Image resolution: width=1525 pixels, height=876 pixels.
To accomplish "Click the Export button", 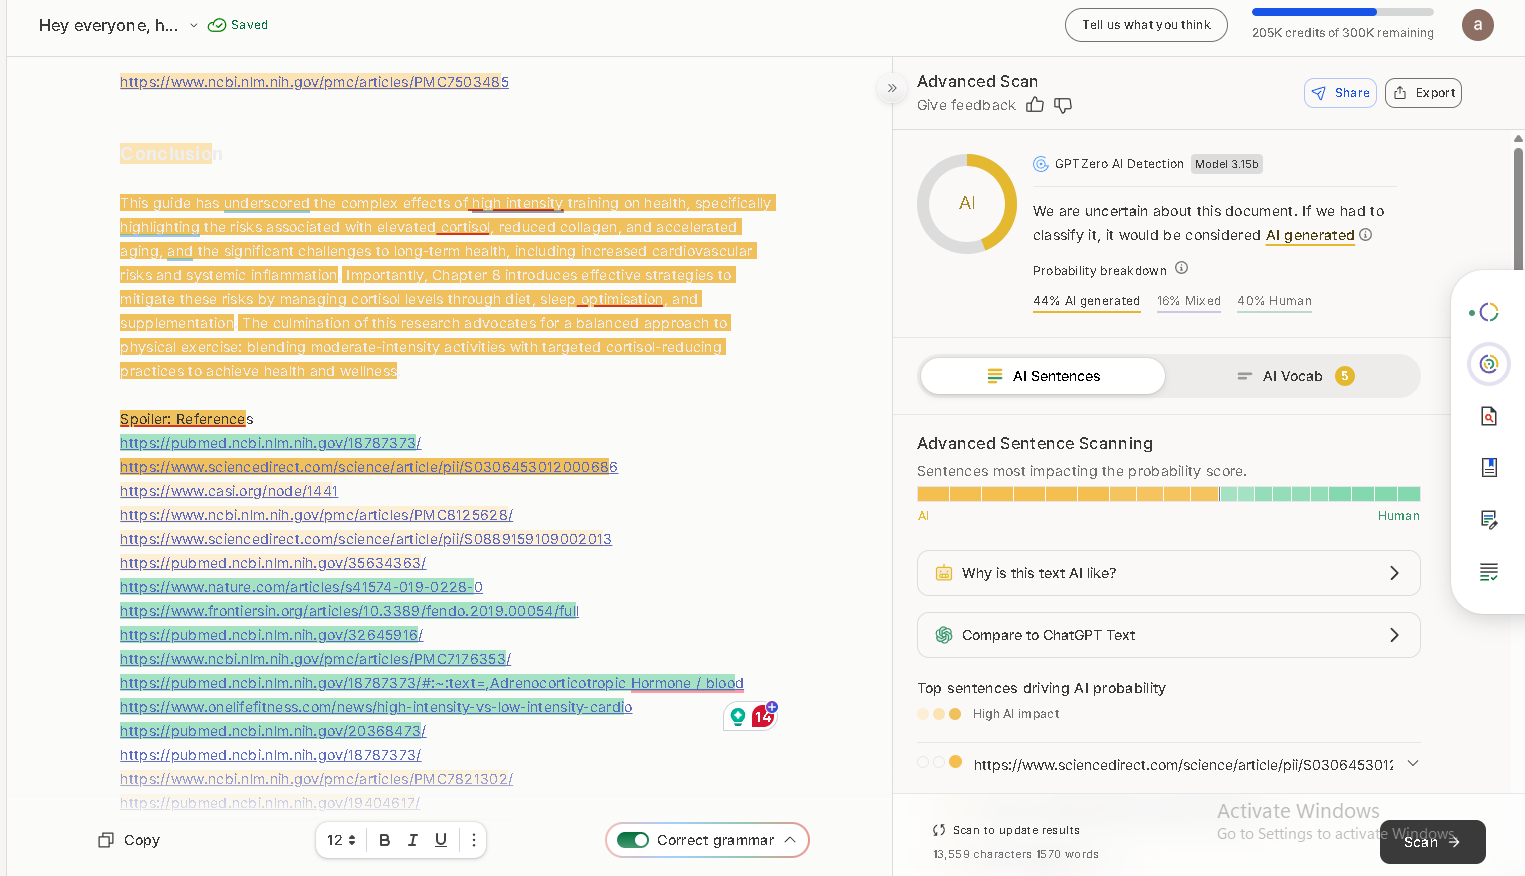I will pyautogui.click(x=1423, y=93).
